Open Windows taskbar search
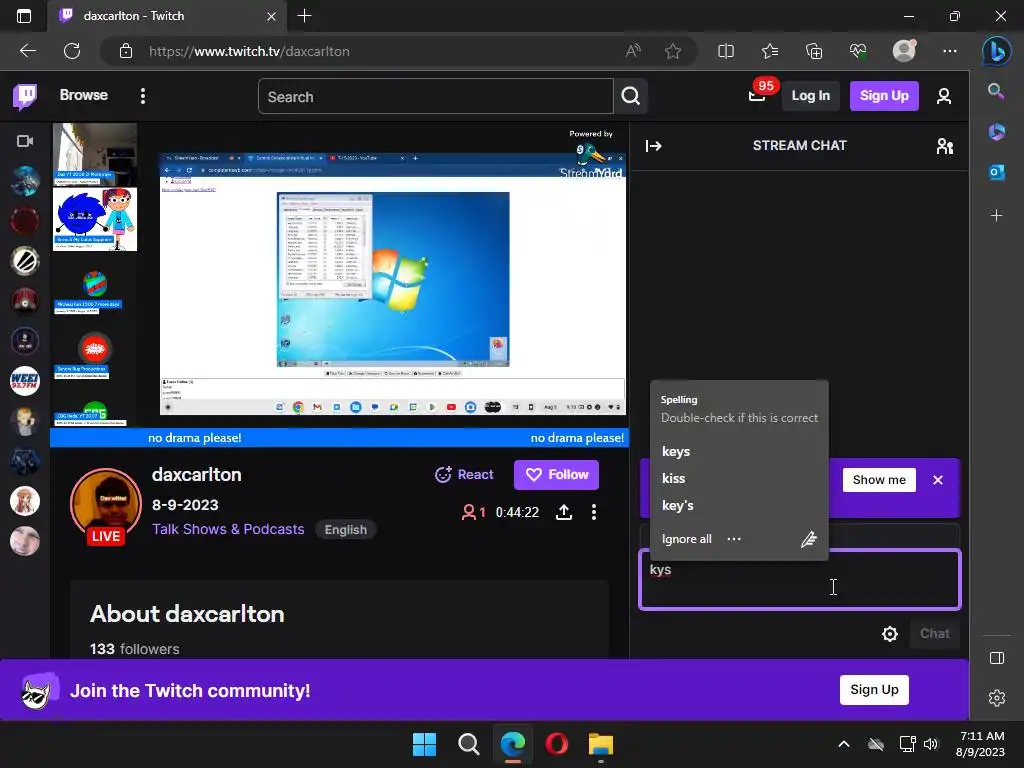 pos(468,744)
